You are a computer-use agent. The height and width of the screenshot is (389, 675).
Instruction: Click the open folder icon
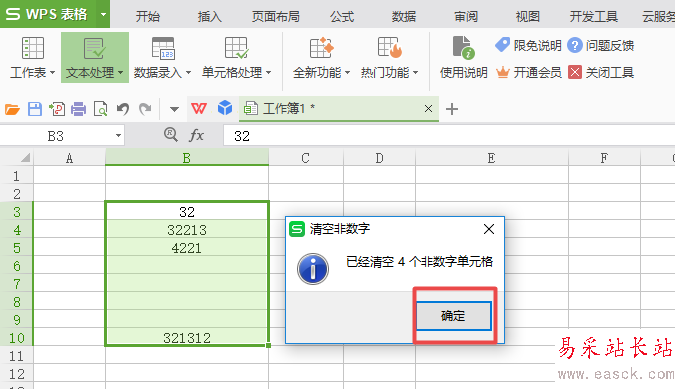tap(12, 109)
